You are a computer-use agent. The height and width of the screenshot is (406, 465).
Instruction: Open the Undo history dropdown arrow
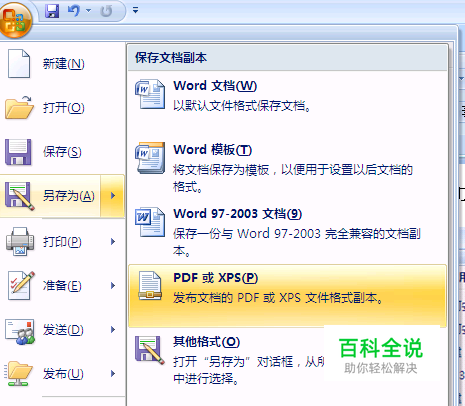click(x=88, y=11)
